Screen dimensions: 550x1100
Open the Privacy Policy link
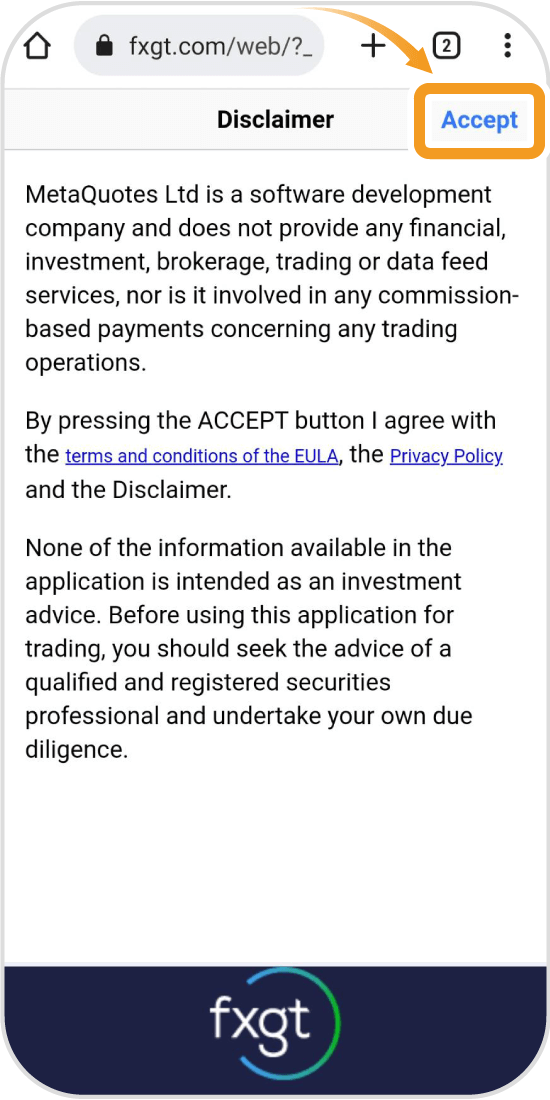[446, 457]
